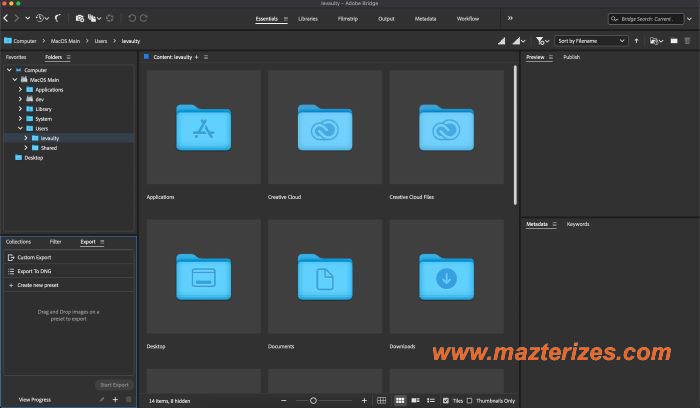
Task: Click the Get Photos from Camera icon
Action: (x=80, y=18)
